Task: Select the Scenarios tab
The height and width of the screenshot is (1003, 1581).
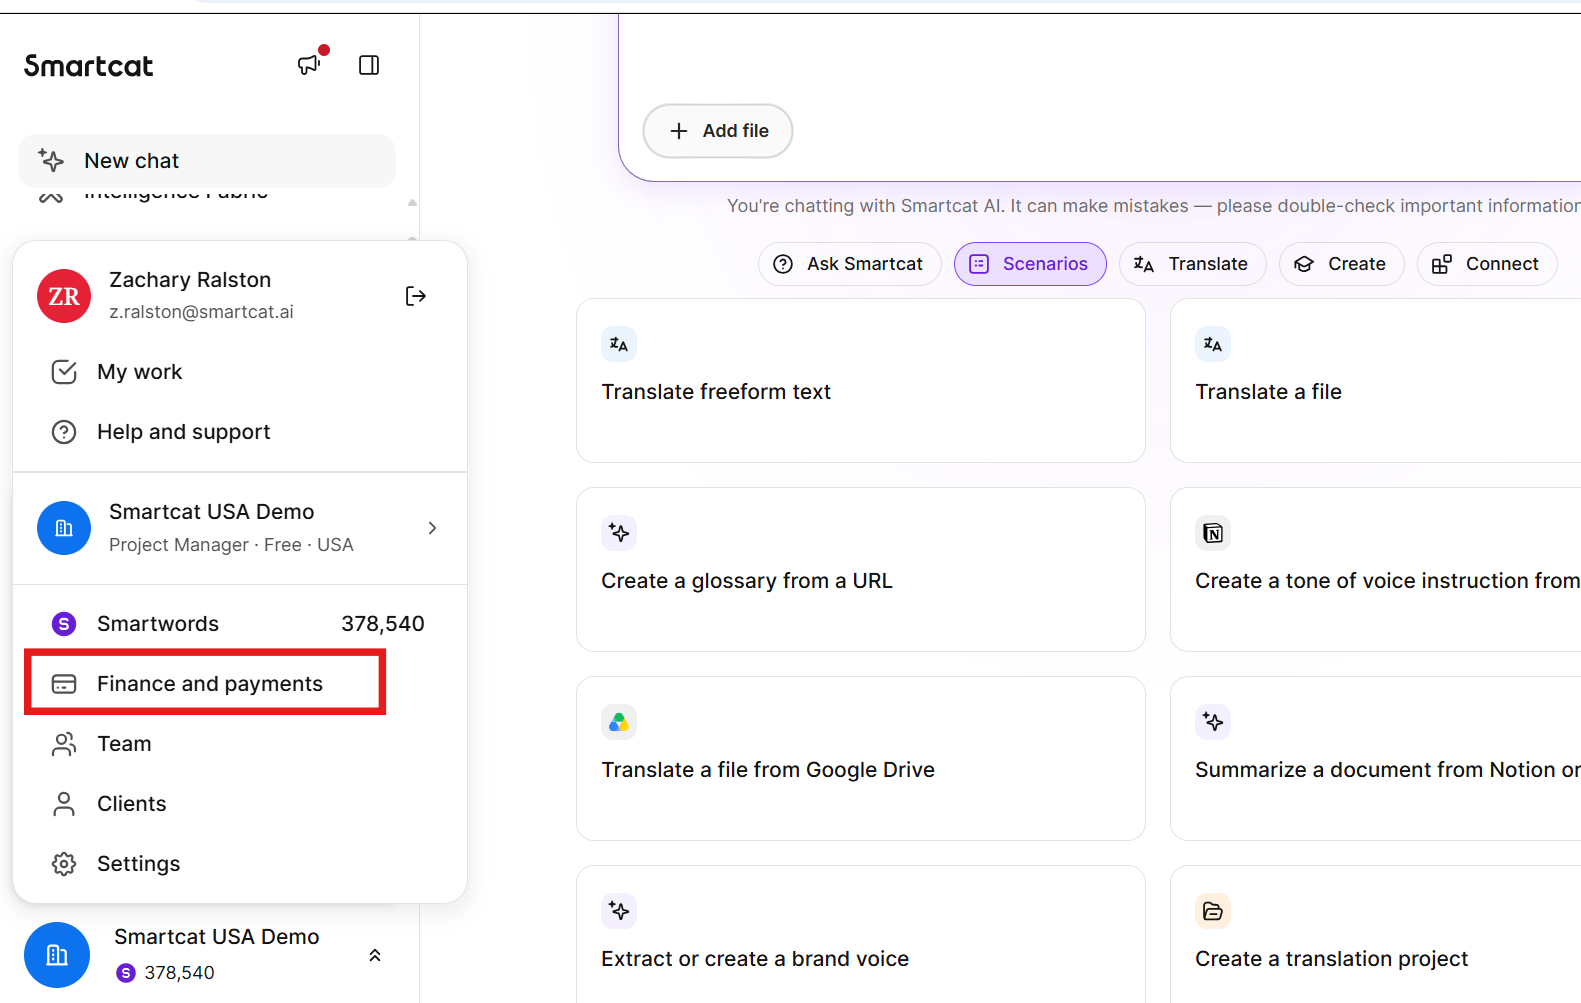Action: click(x=1030, y=264)
